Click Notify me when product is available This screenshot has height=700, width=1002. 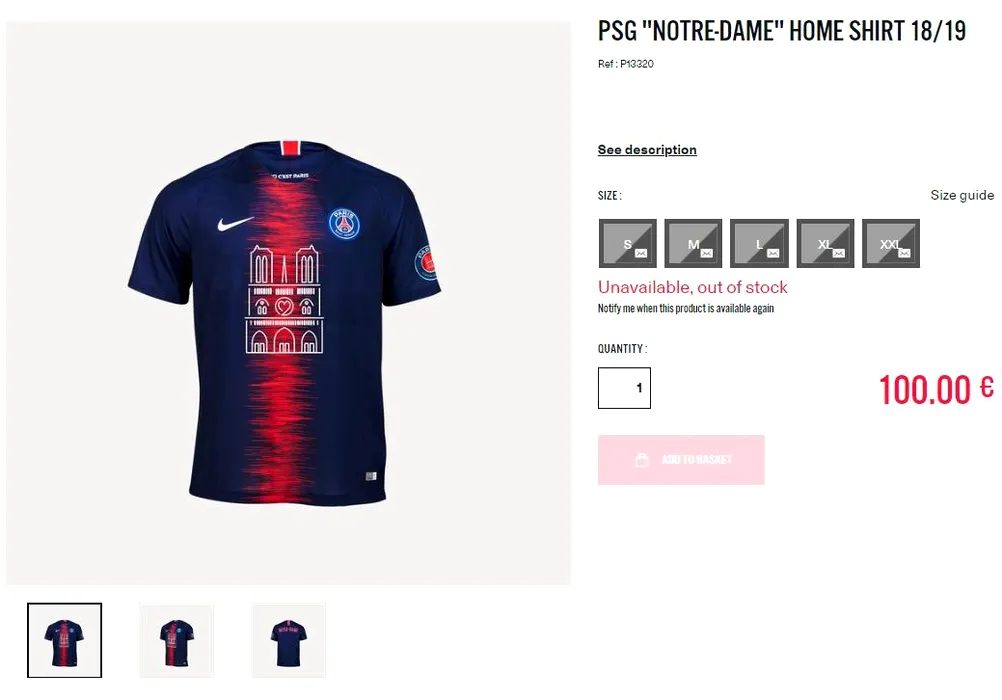click(686, 308)
